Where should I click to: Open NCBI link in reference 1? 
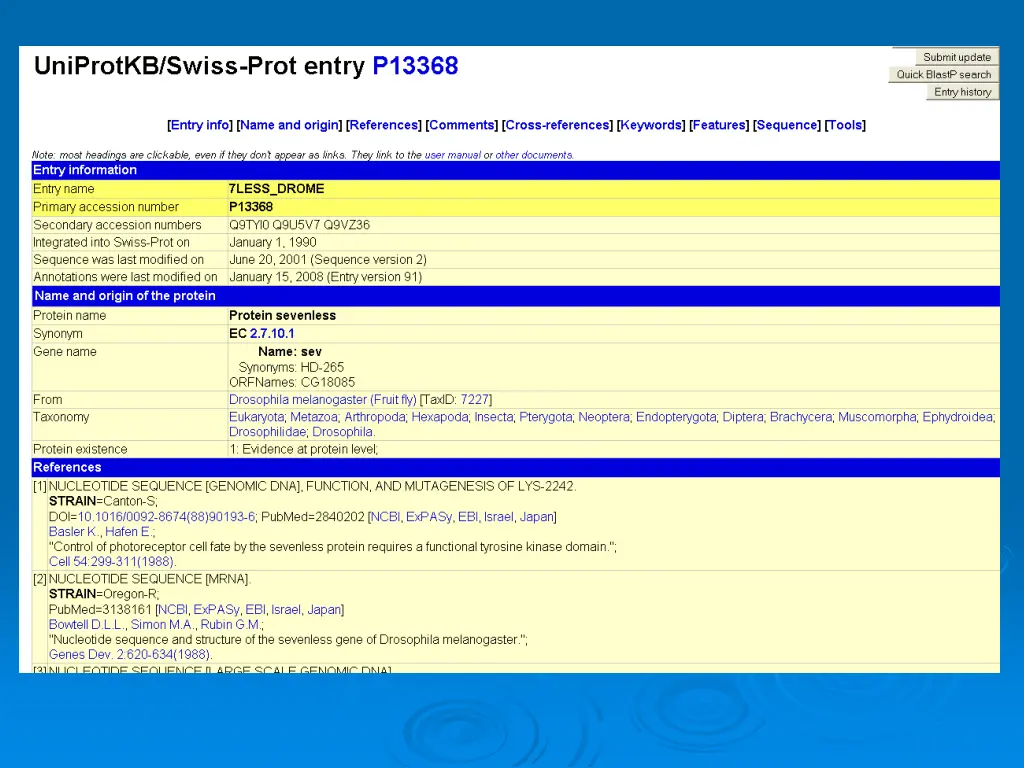[385, 517]
